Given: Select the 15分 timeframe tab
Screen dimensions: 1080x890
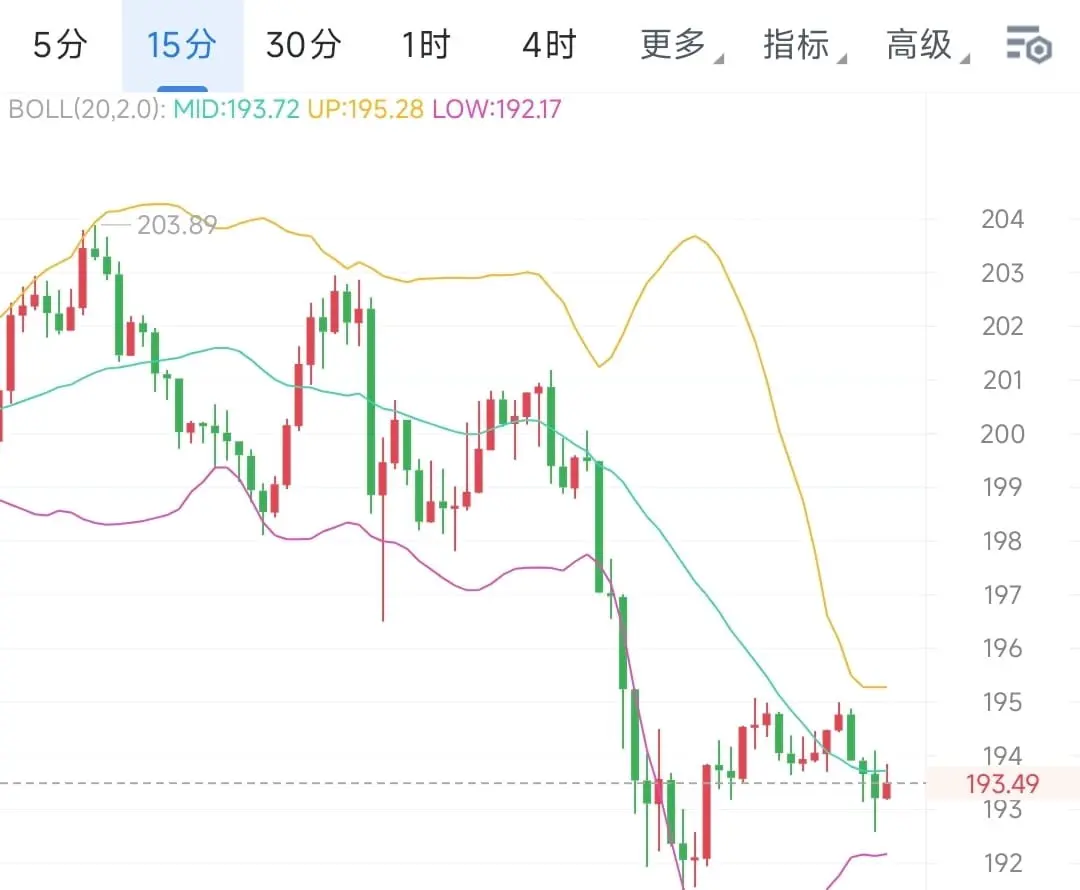Looking at the screenshot, I should pyautogui.click(x=182, y=46).
